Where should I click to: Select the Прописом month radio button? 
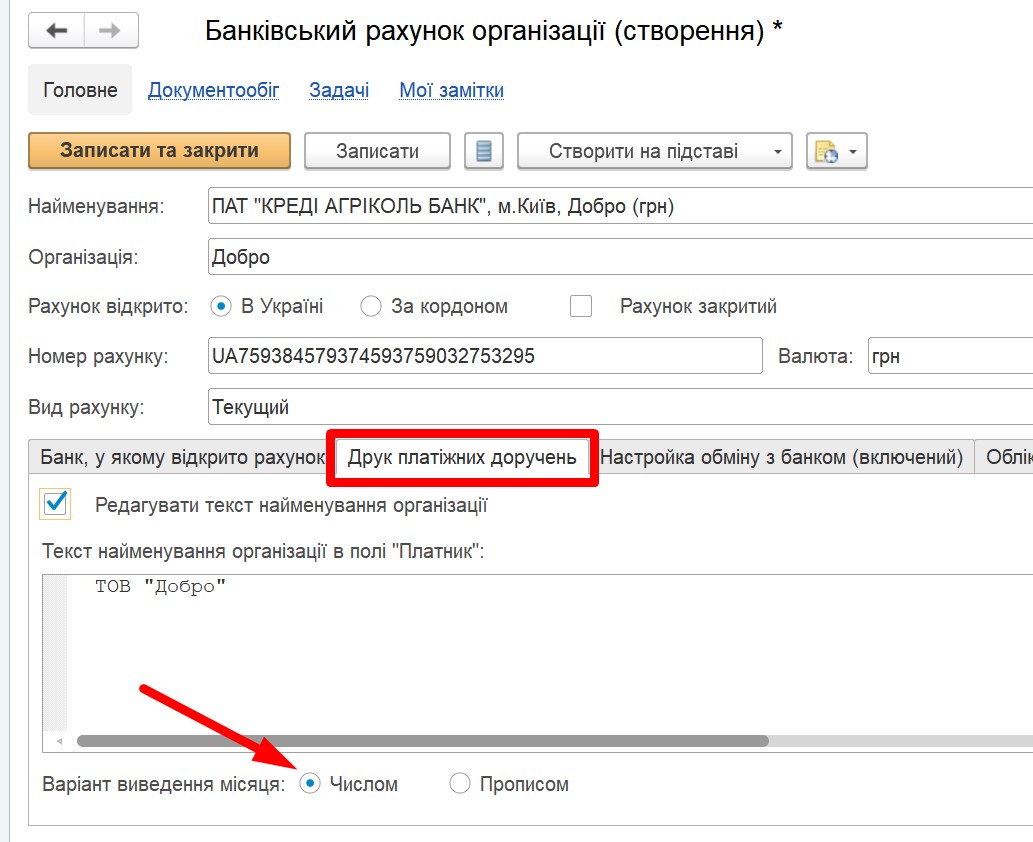460,783
